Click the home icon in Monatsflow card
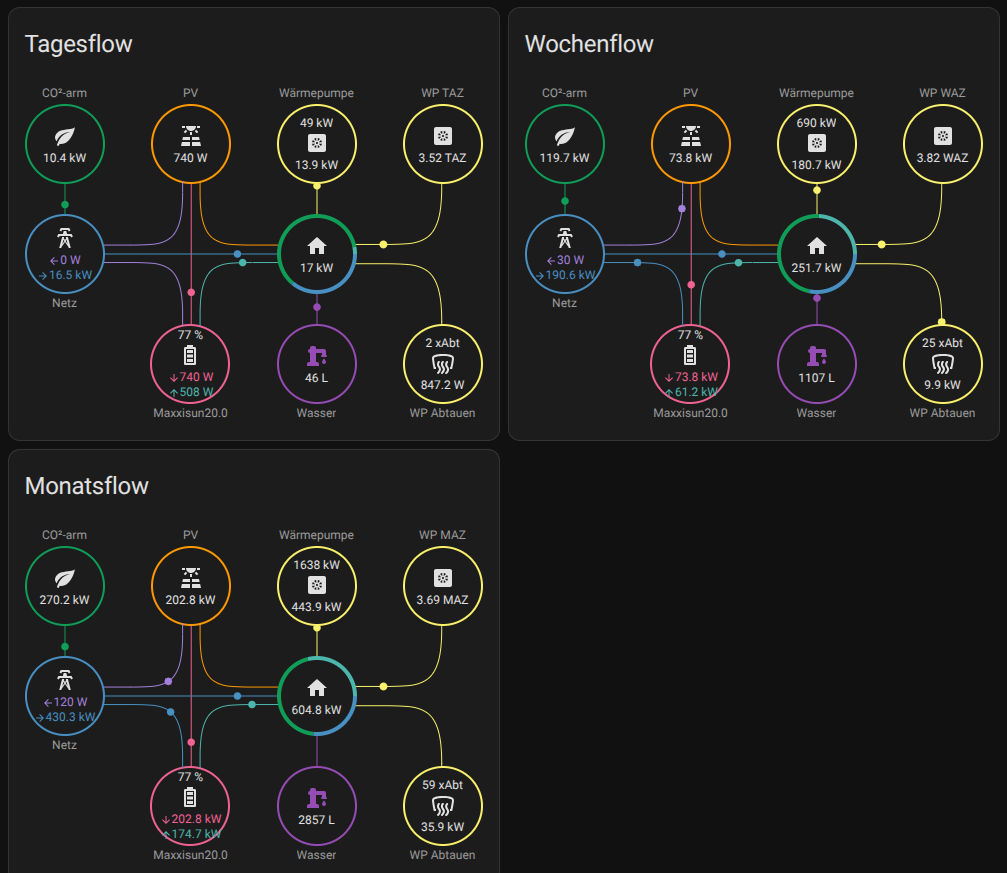Screen dimensions: 1007x873 (317, 687)
